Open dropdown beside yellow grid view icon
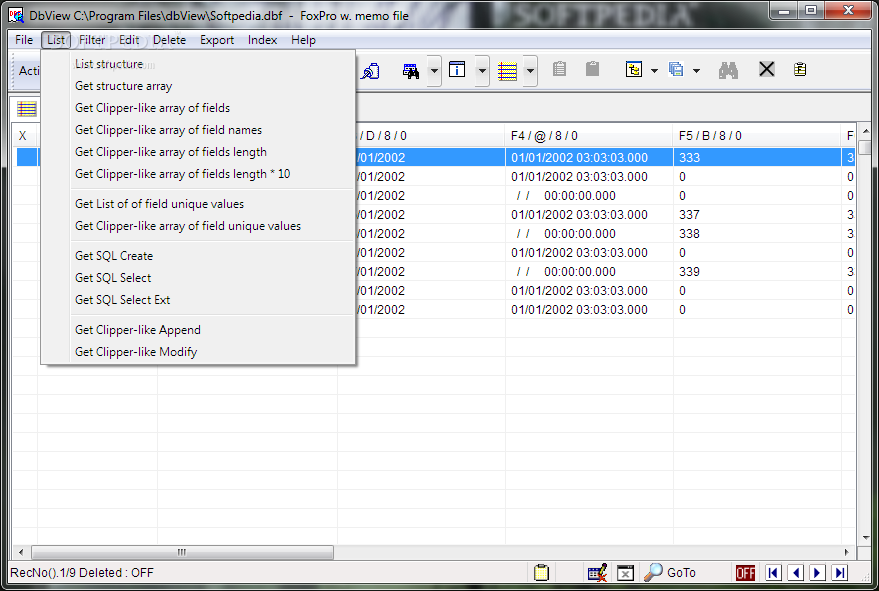Screen dimensions: 879x591 tap(530, 71)
